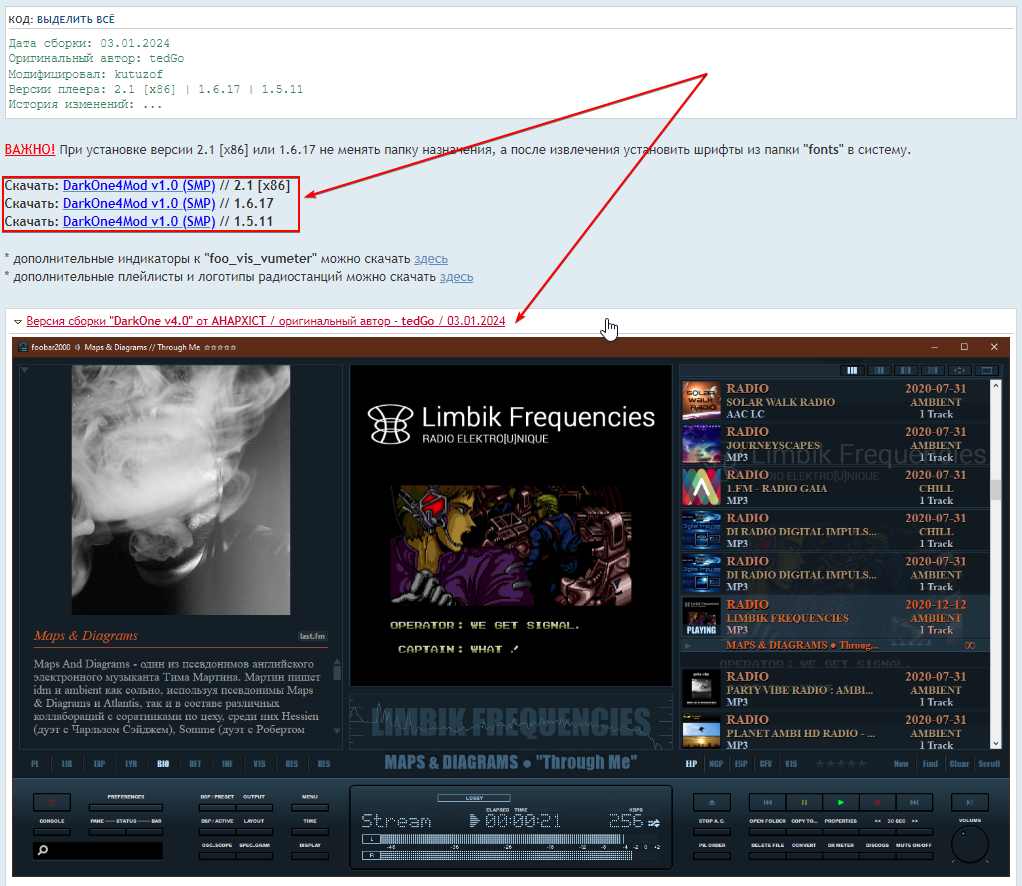Click the magnifier search icon

43,849
